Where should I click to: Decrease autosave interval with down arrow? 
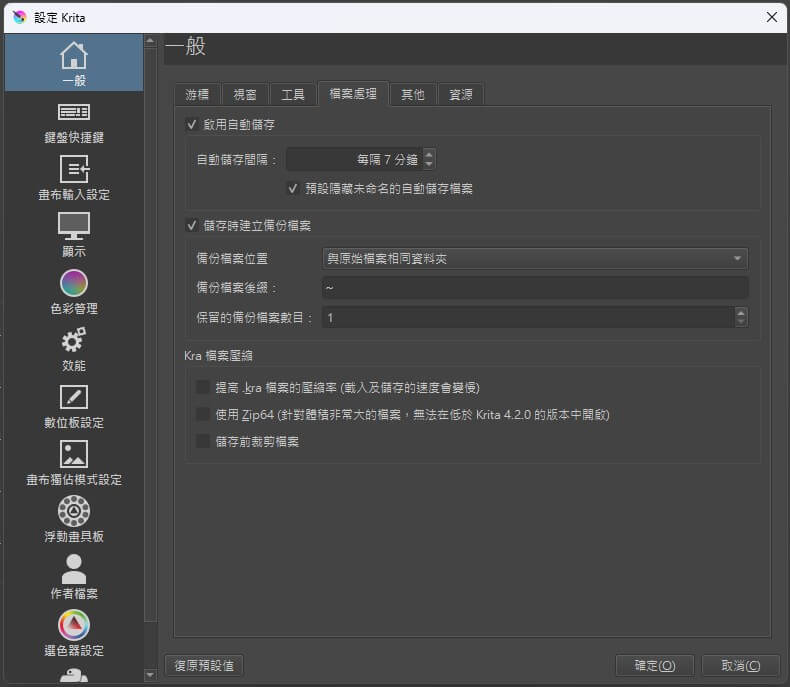pos(429,164)
